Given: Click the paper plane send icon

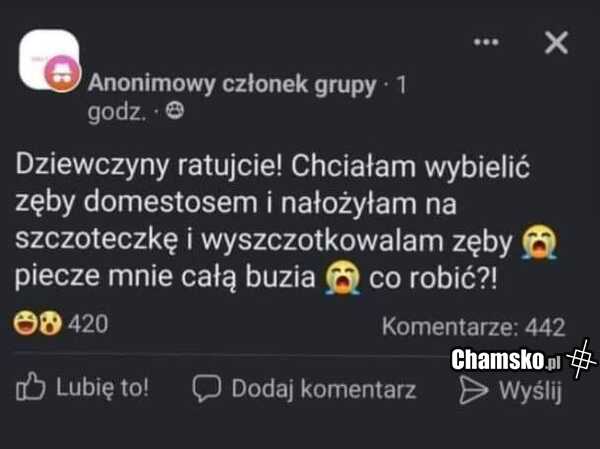Looking at the screenshot, I should click(x=473, y=390).
